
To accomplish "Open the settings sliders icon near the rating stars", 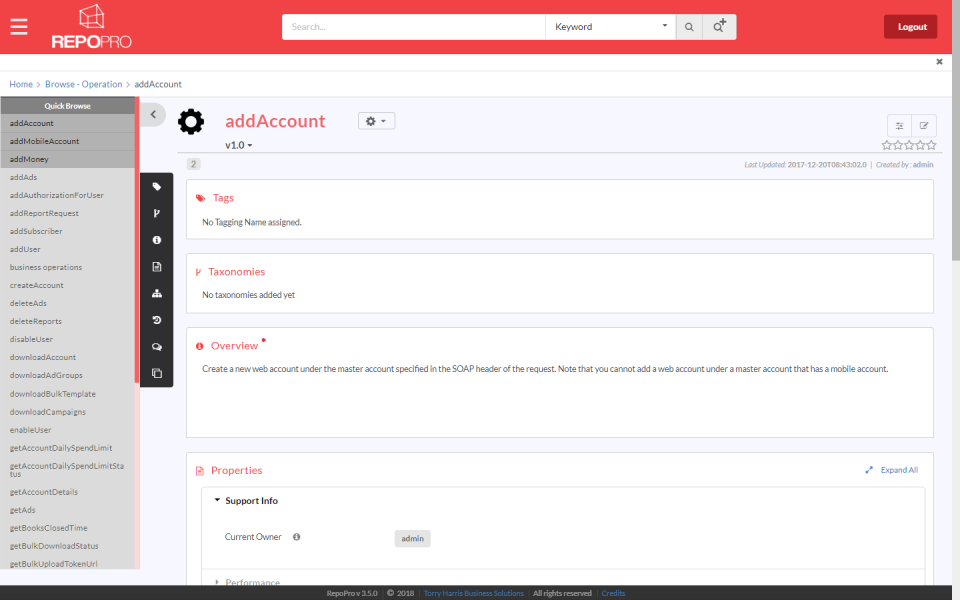I will pos(899,126).
